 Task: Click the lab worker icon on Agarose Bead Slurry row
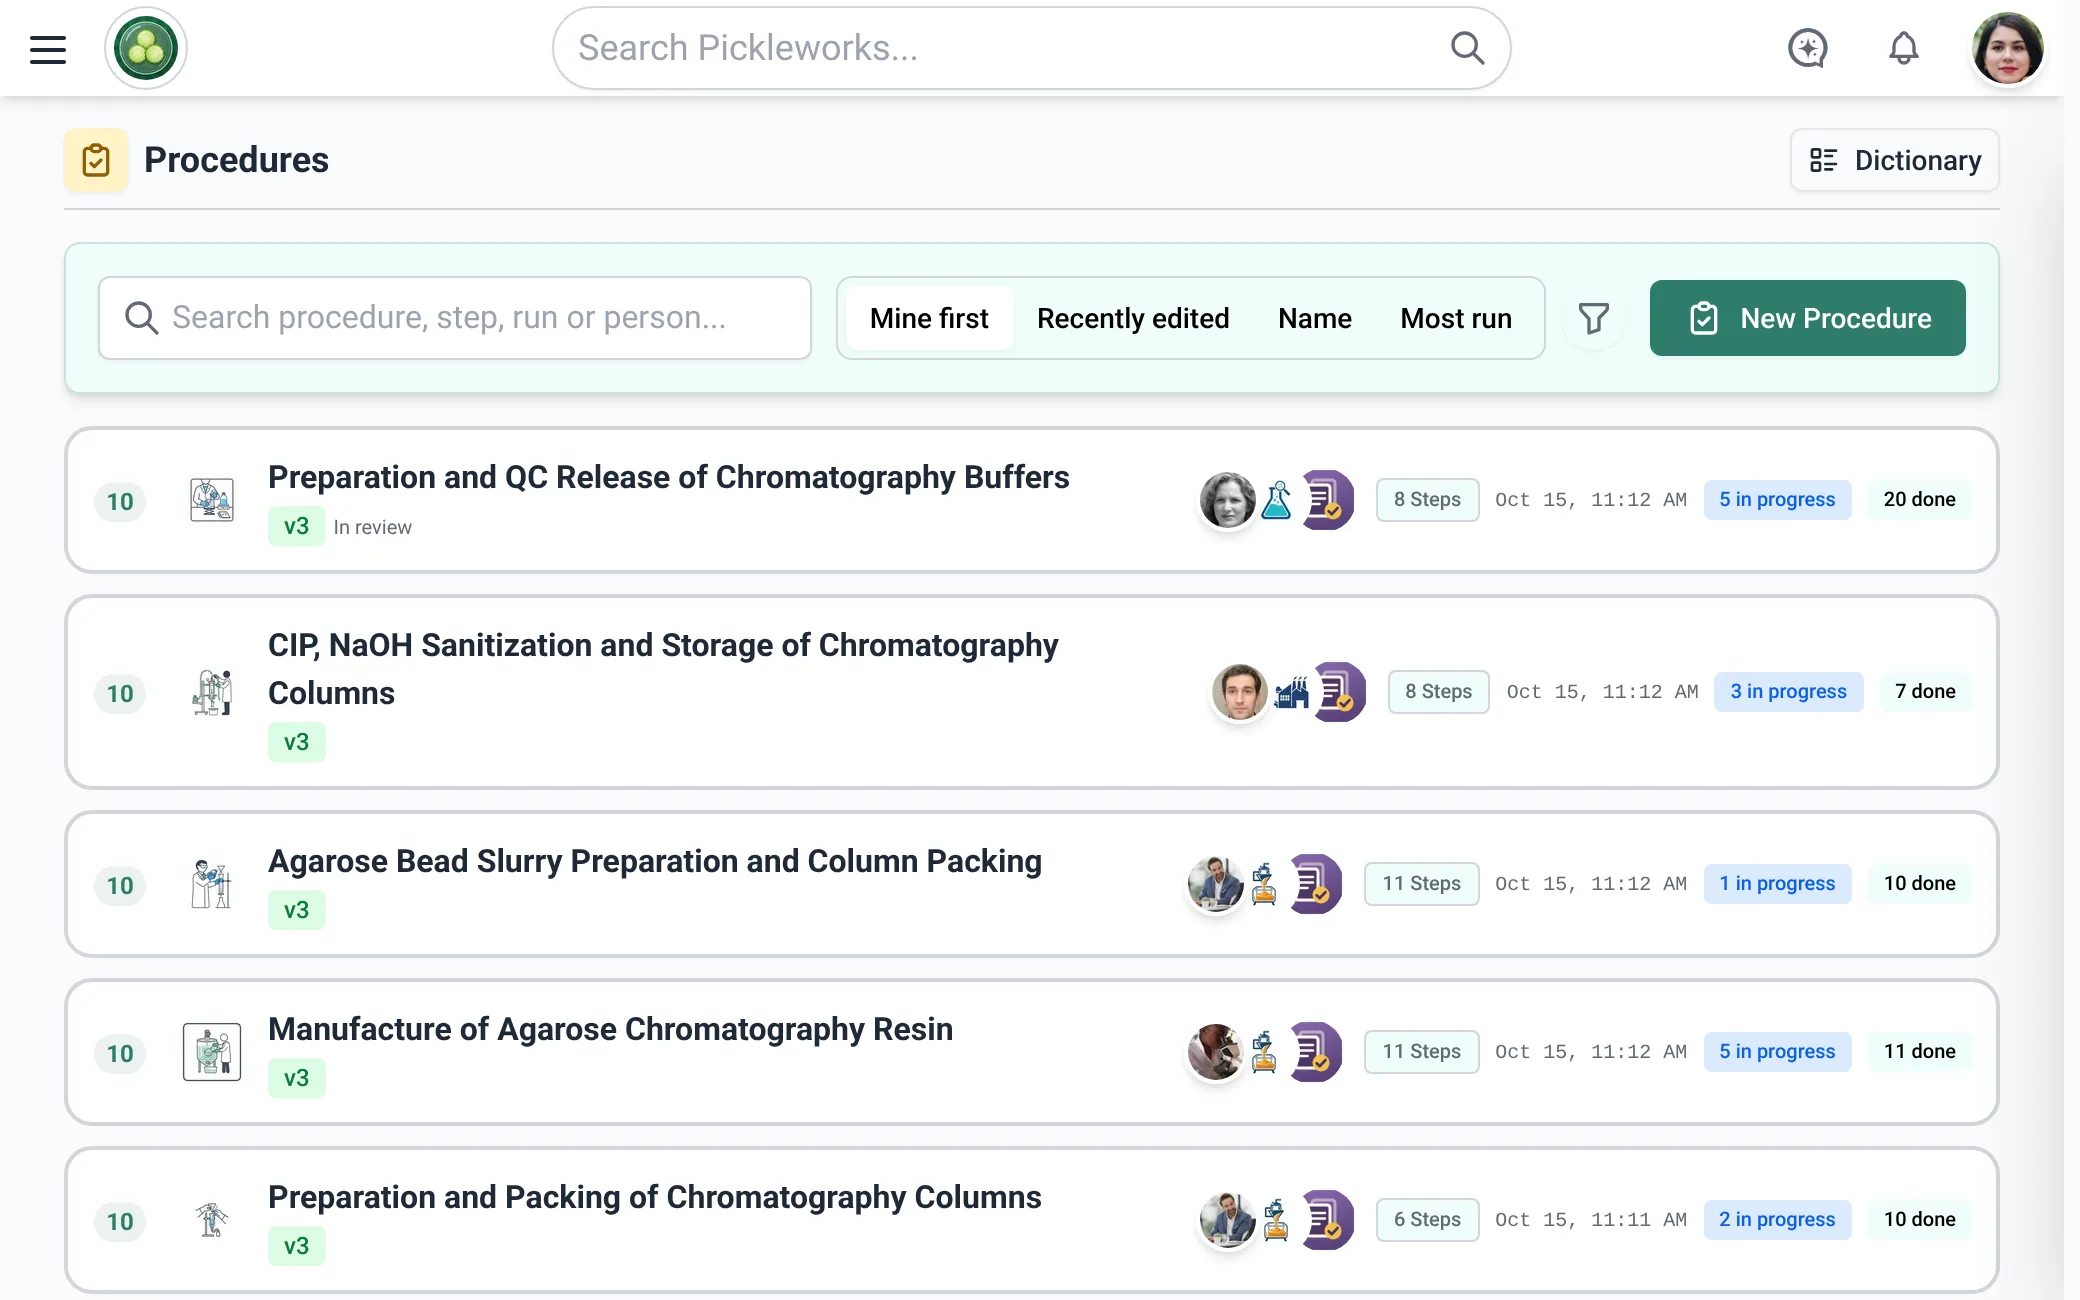(x=1264, y=884)
